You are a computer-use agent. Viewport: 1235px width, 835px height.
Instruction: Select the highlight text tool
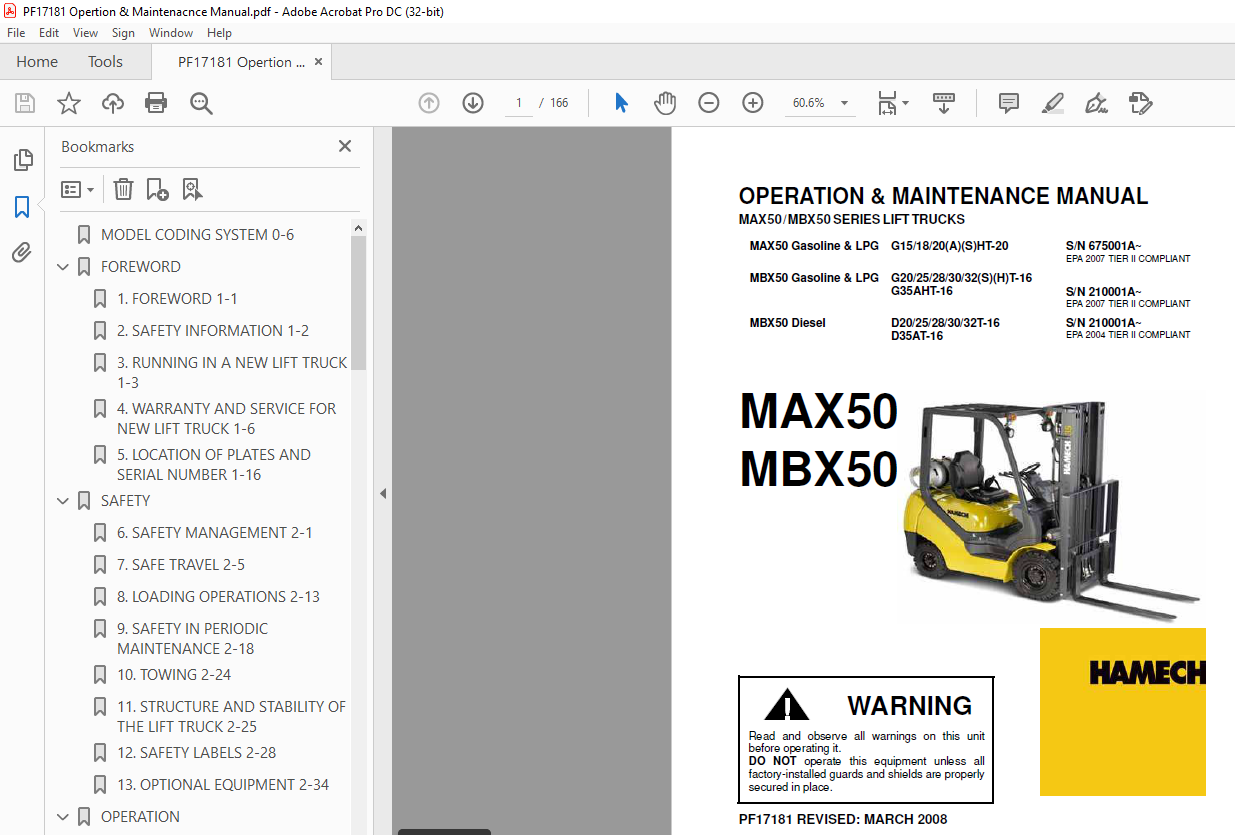1052,103
